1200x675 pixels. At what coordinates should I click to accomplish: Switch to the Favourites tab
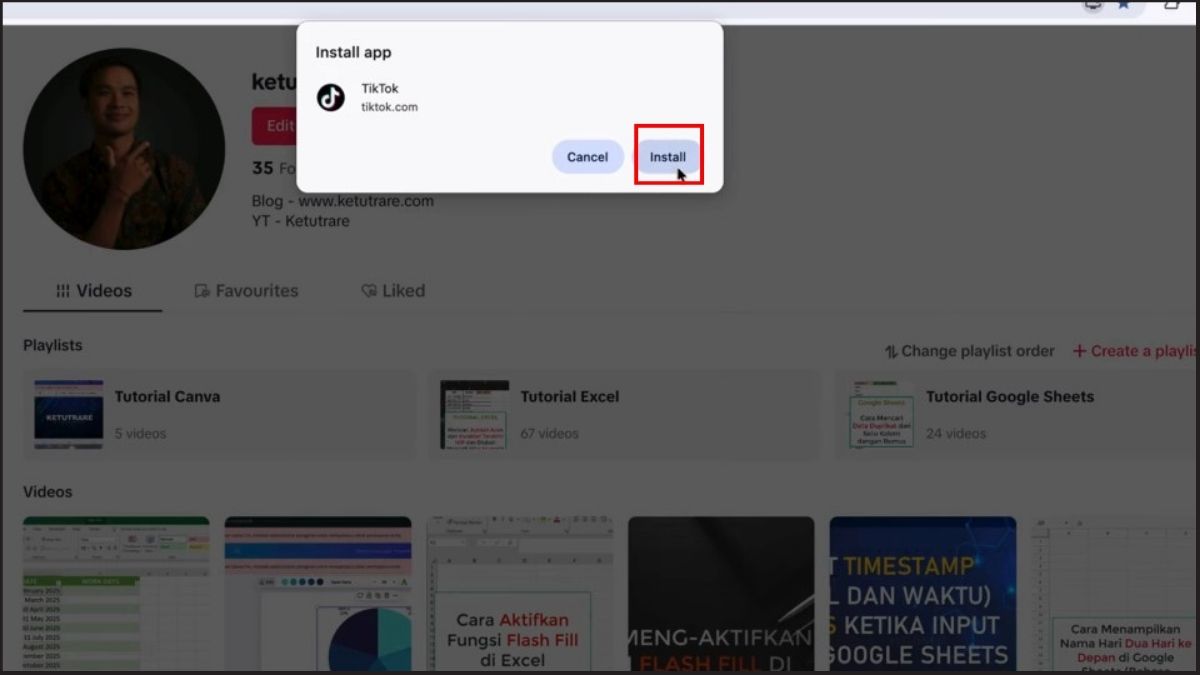(x=246, y=291)
